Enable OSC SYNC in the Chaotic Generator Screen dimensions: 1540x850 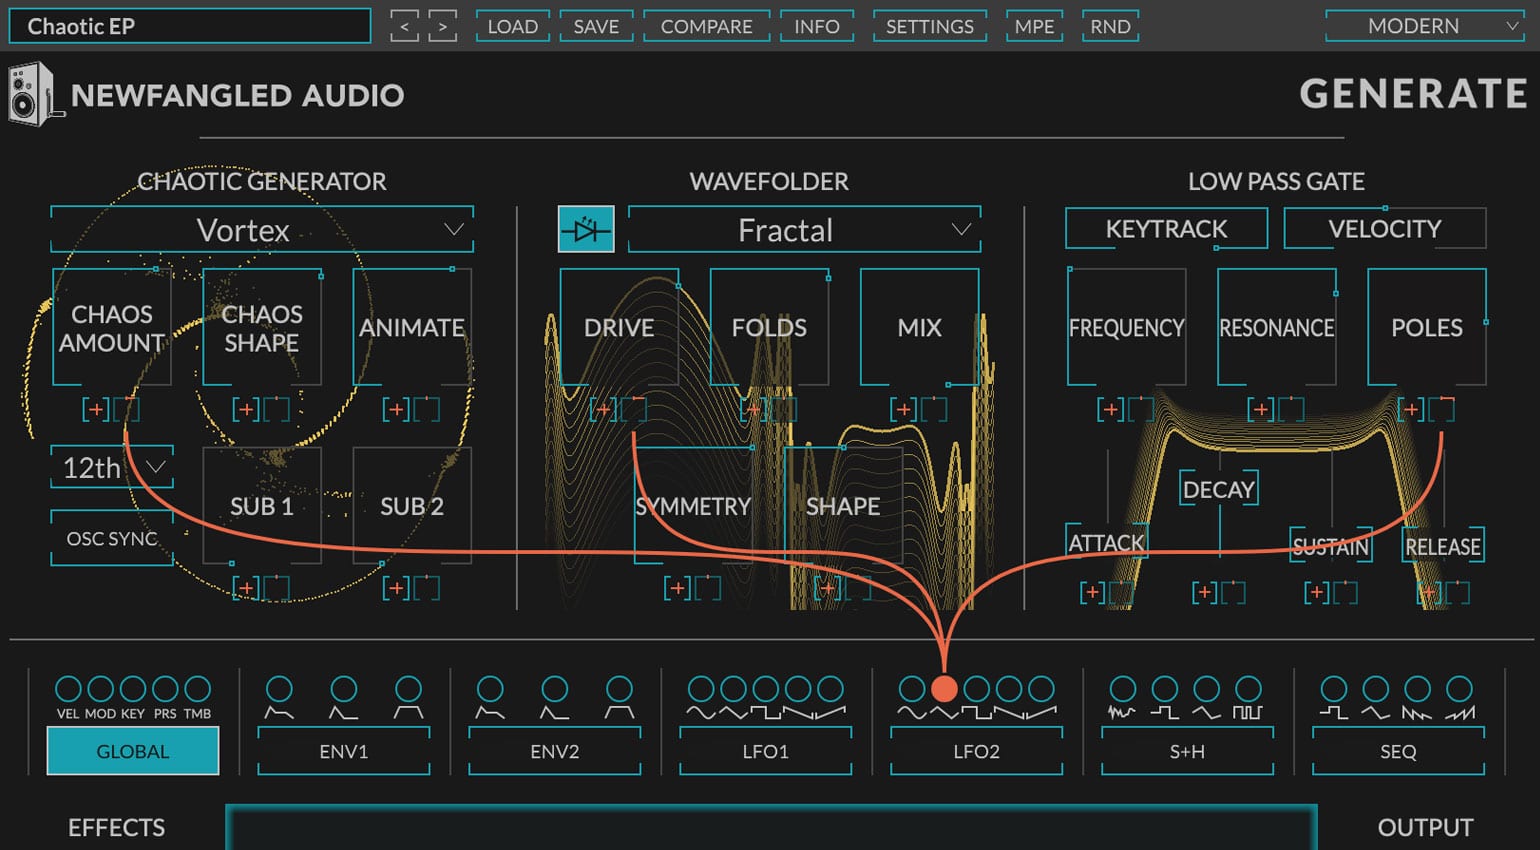coord(111,538)
